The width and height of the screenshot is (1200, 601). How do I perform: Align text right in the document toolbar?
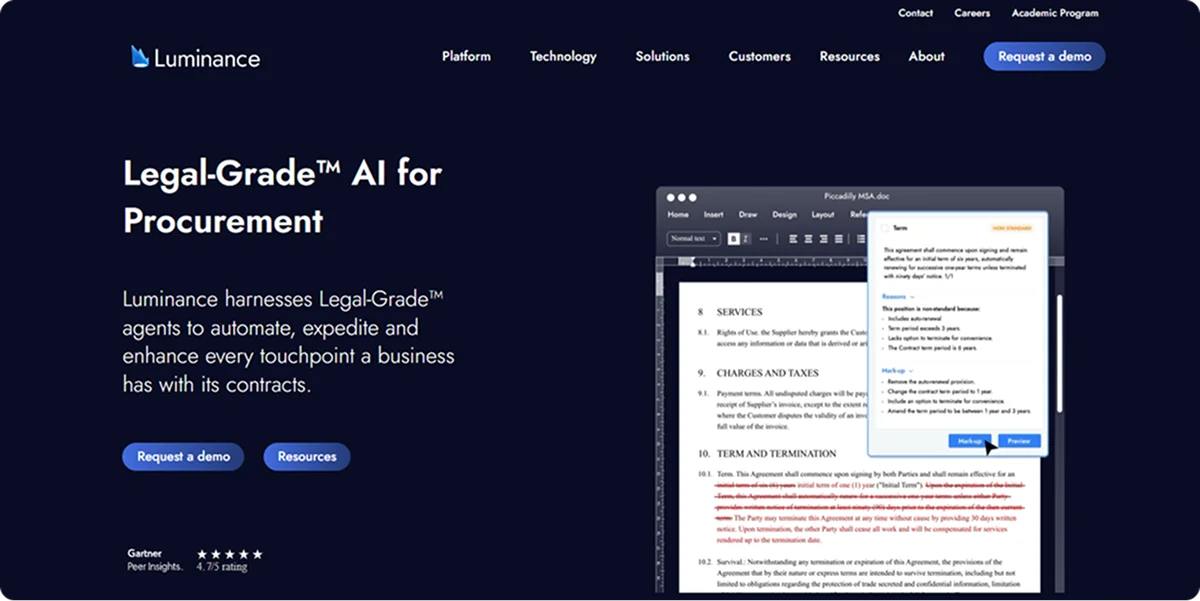tap(824, 239)
